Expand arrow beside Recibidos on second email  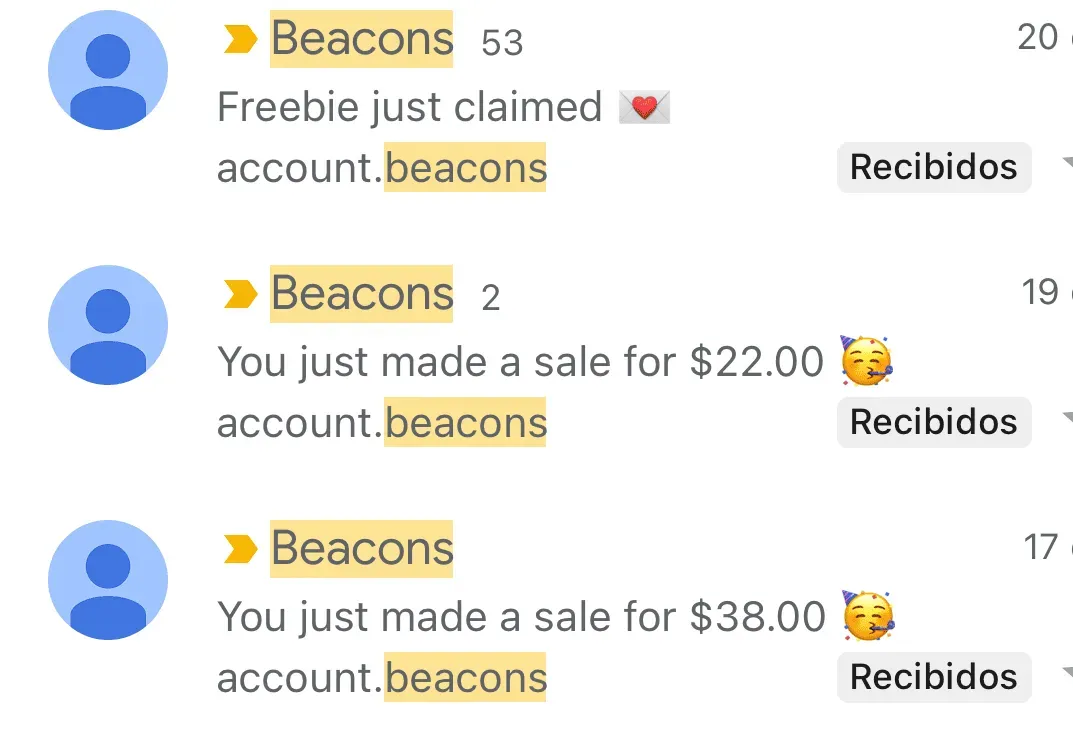coord(1067,417)
